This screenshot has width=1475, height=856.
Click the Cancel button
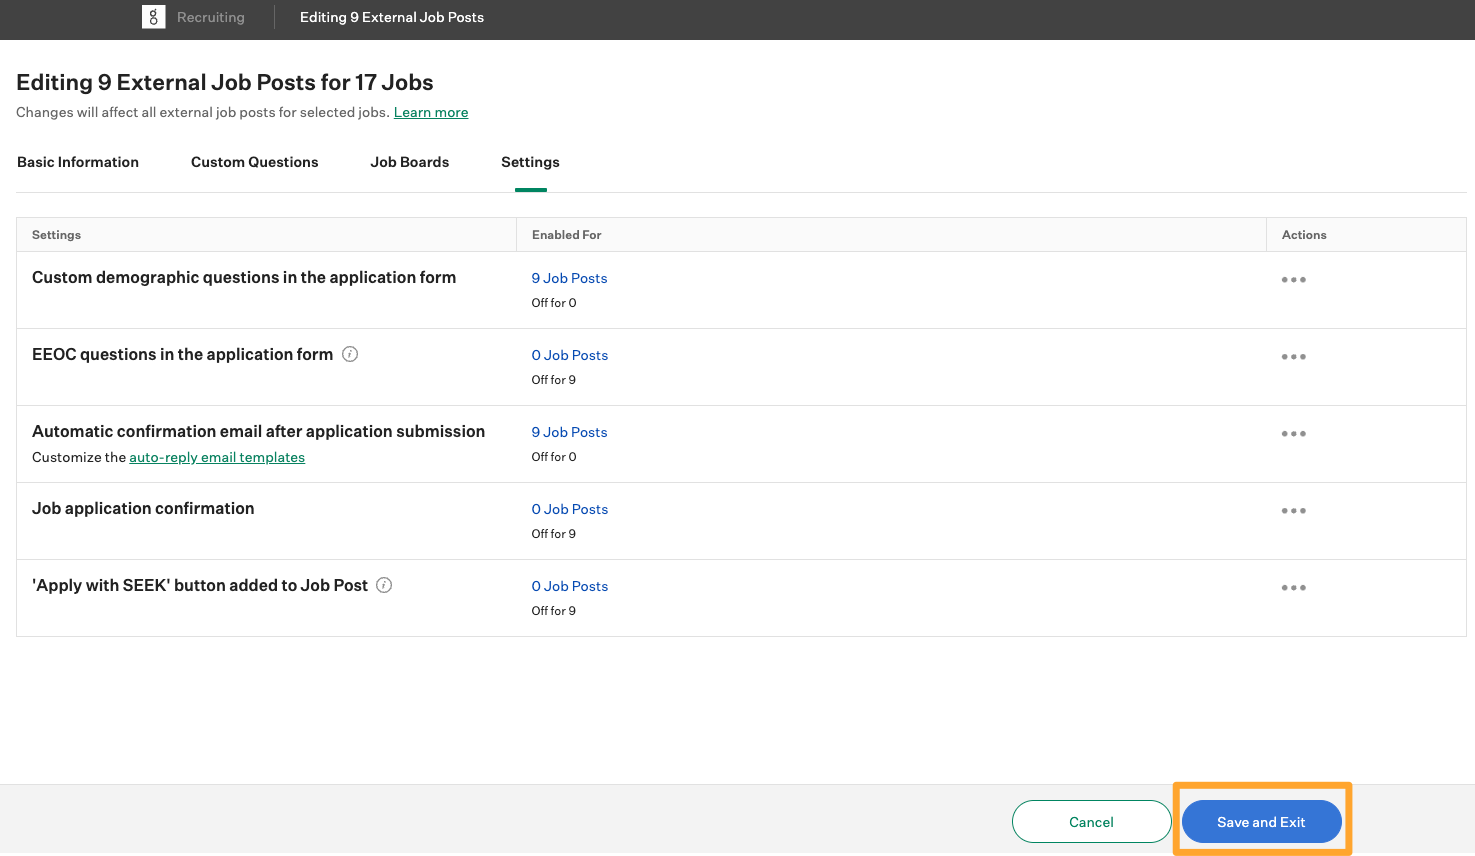point(1091,821)
